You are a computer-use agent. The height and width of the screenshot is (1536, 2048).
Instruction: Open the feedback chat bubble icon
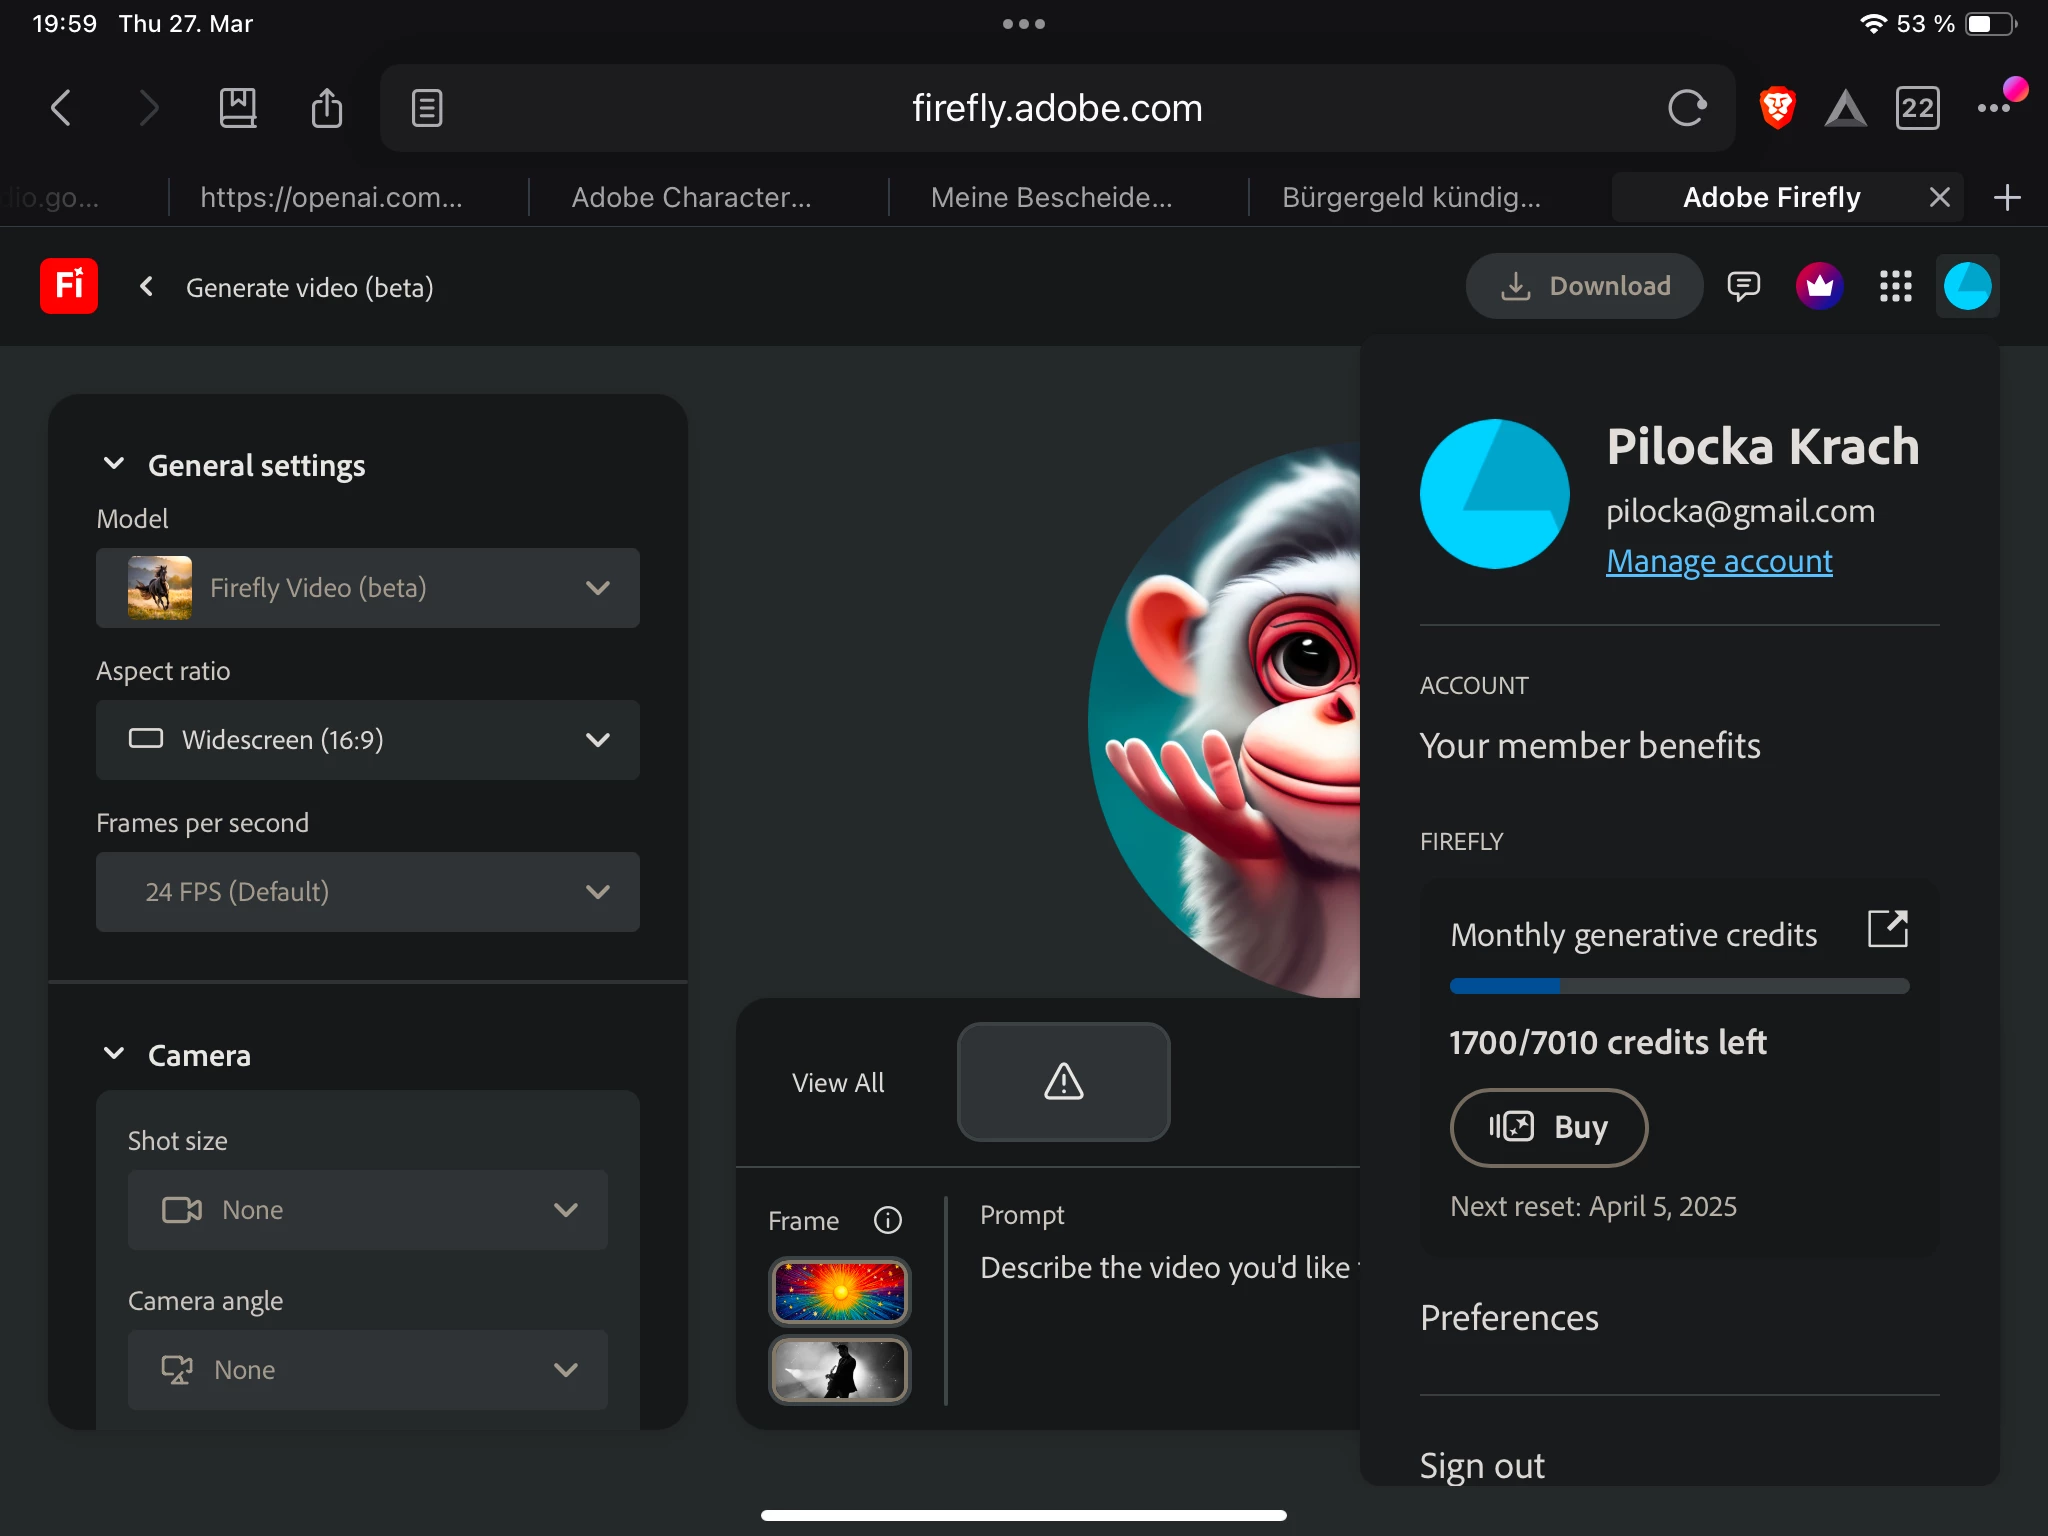click(x=1743, y=286)
